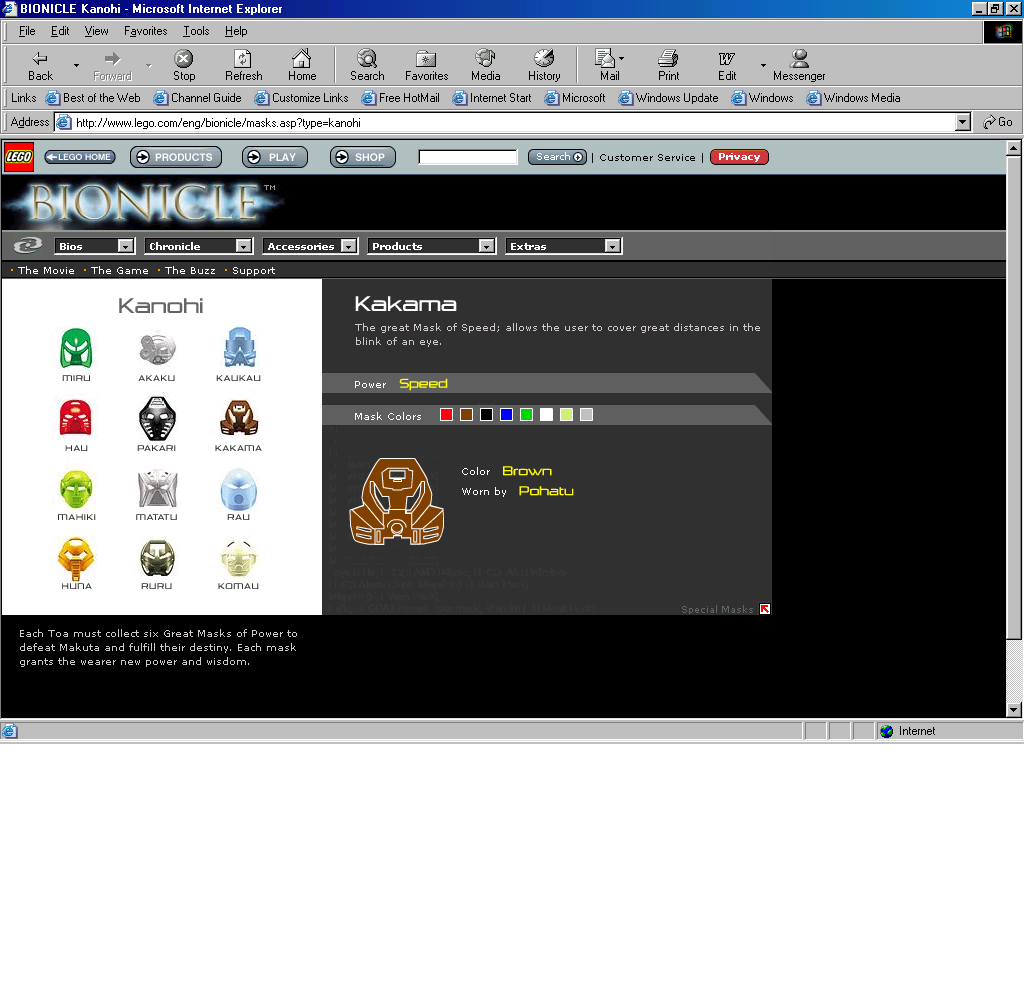This screenshot has width=1024, height=1000.
Task: Open the address bar history dropdown arrow
Action: (x=963, y=122)
